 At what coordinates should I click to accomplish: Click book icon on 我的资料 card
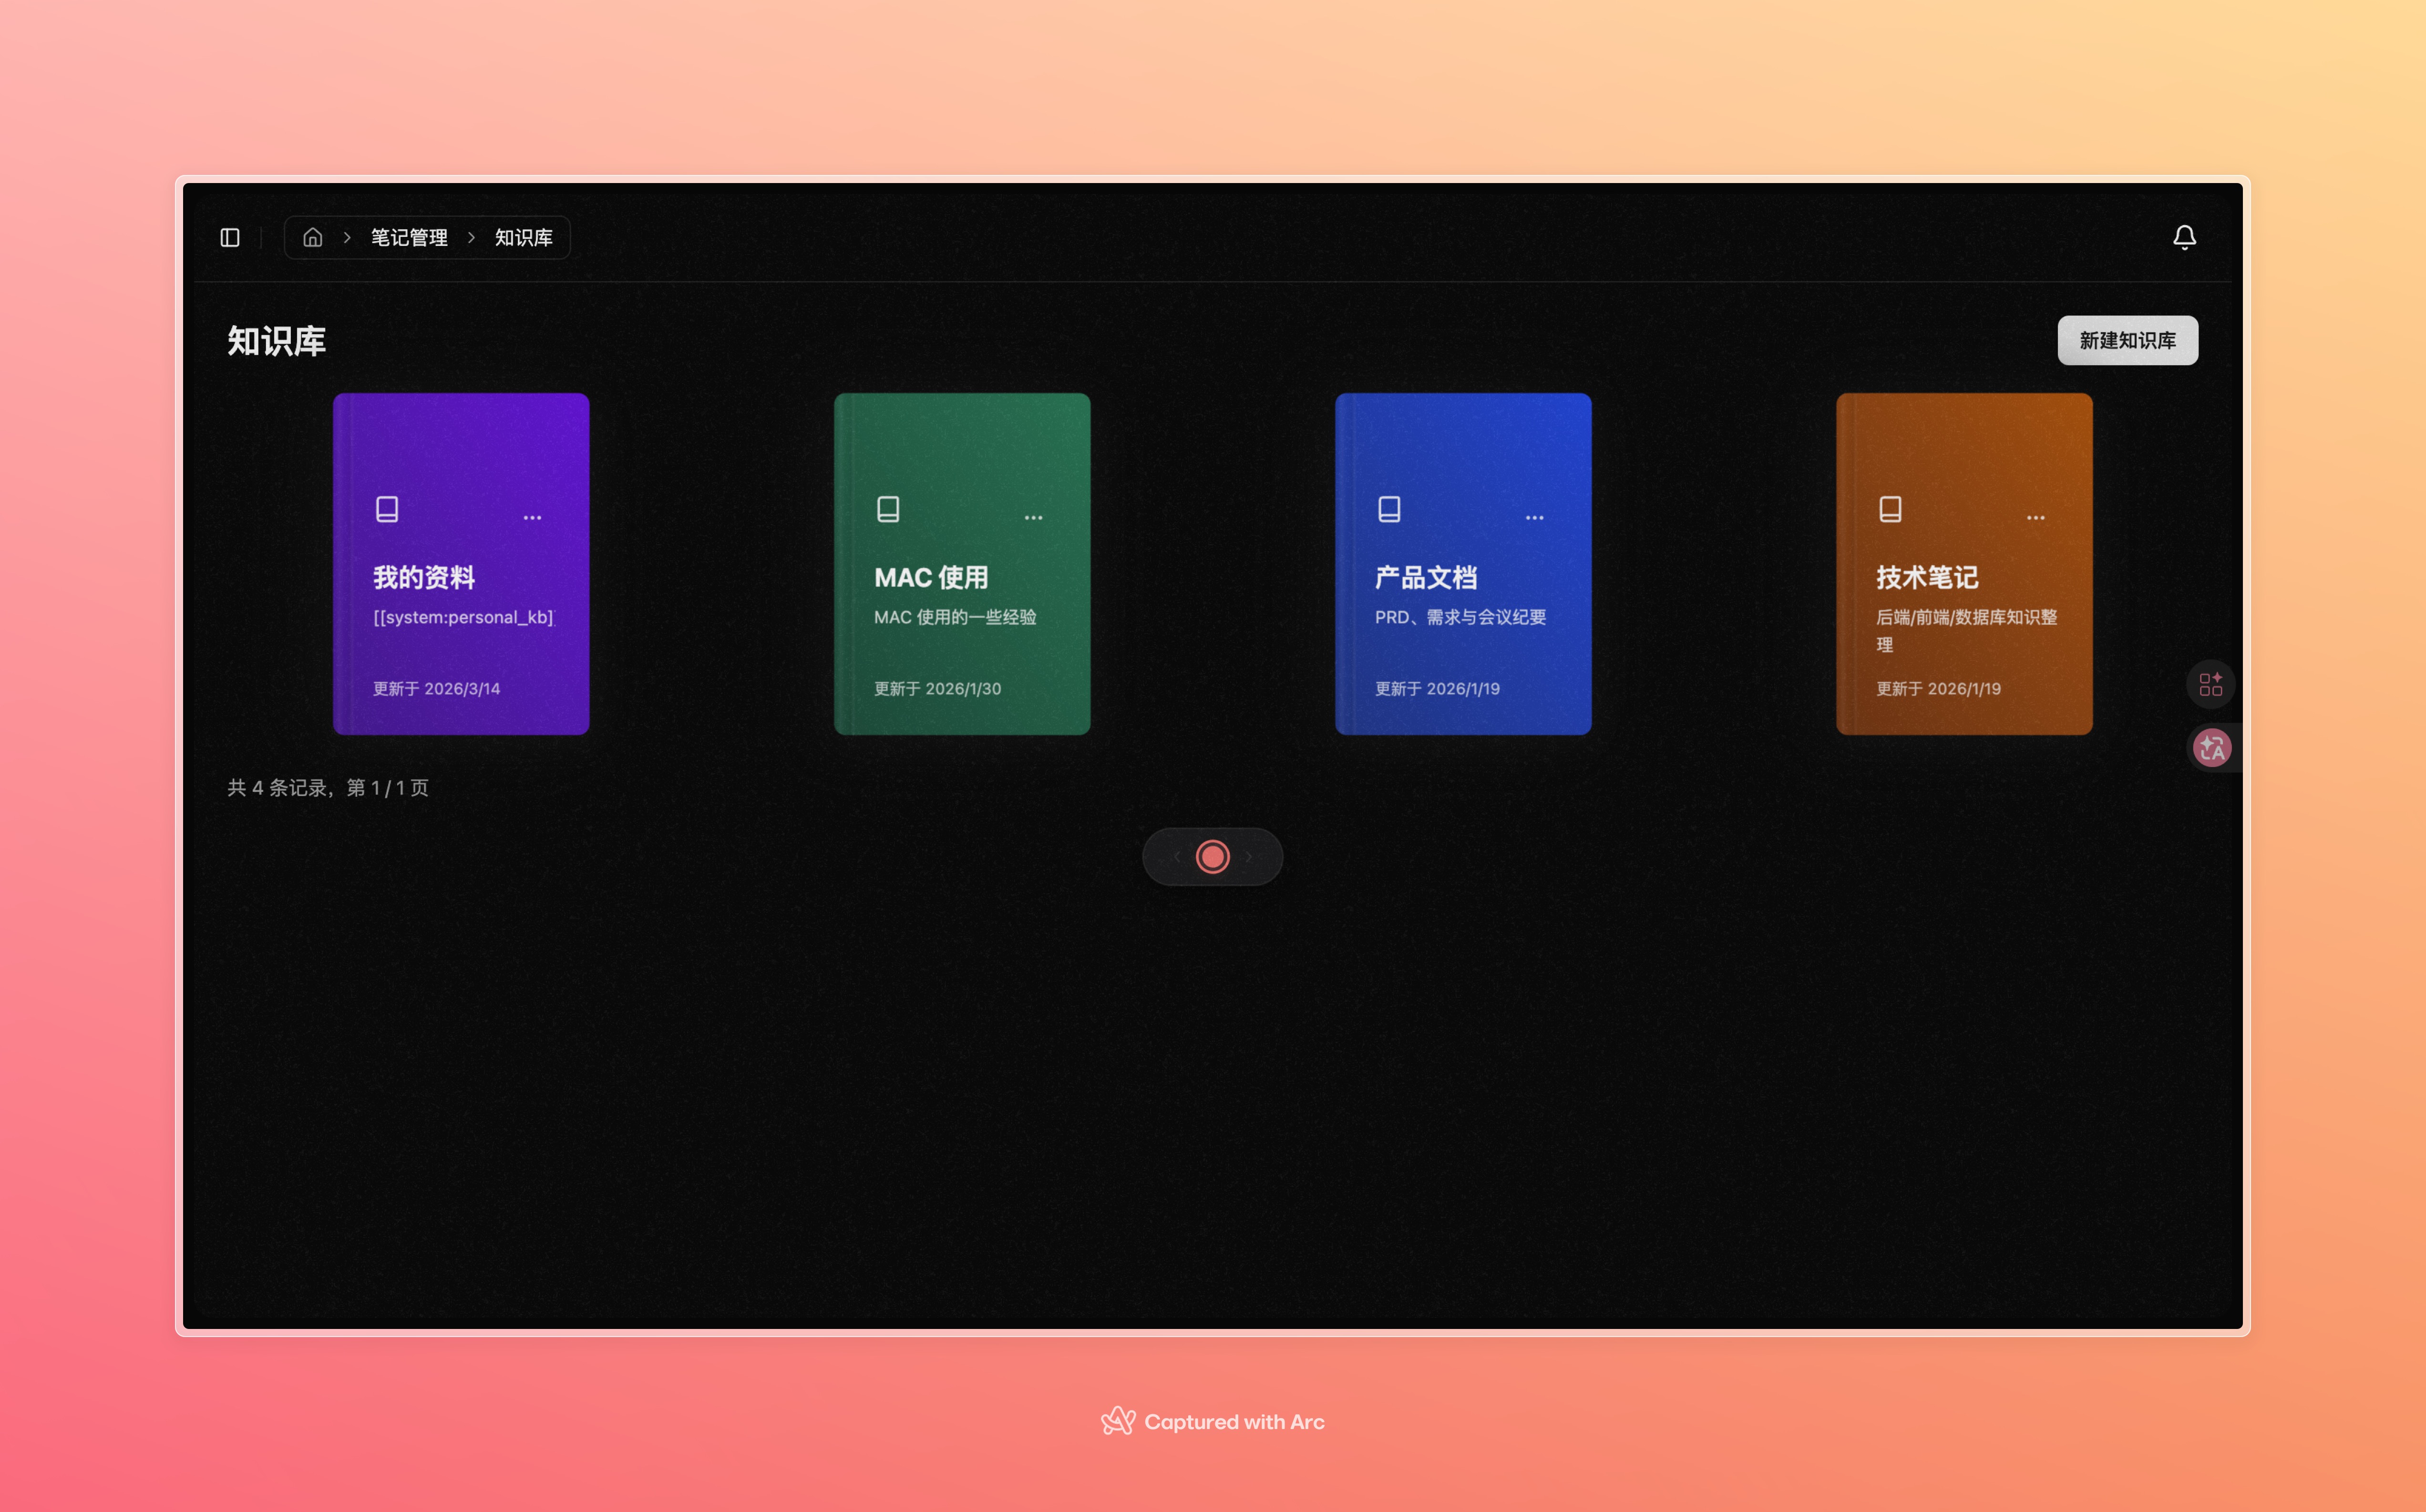tap(387, 509)
